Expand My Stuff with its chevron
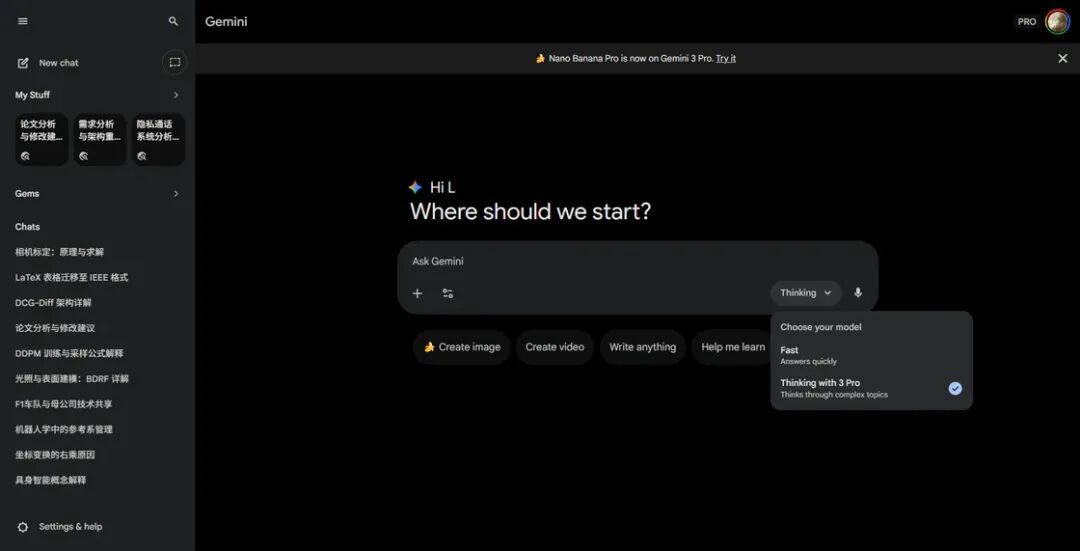Image resolution: width=1080 pixels, height=551 pixels. [x=176, y=95]
